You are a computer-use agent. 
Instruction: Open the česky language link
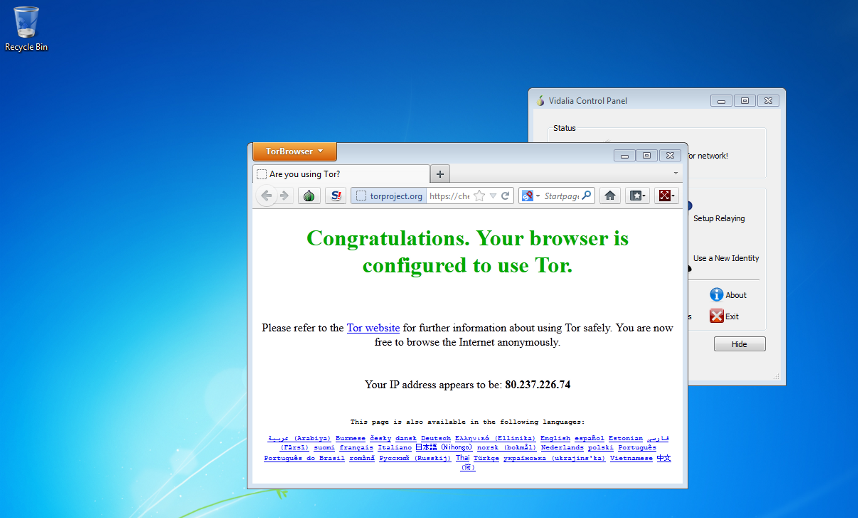(x=380, y=438)
